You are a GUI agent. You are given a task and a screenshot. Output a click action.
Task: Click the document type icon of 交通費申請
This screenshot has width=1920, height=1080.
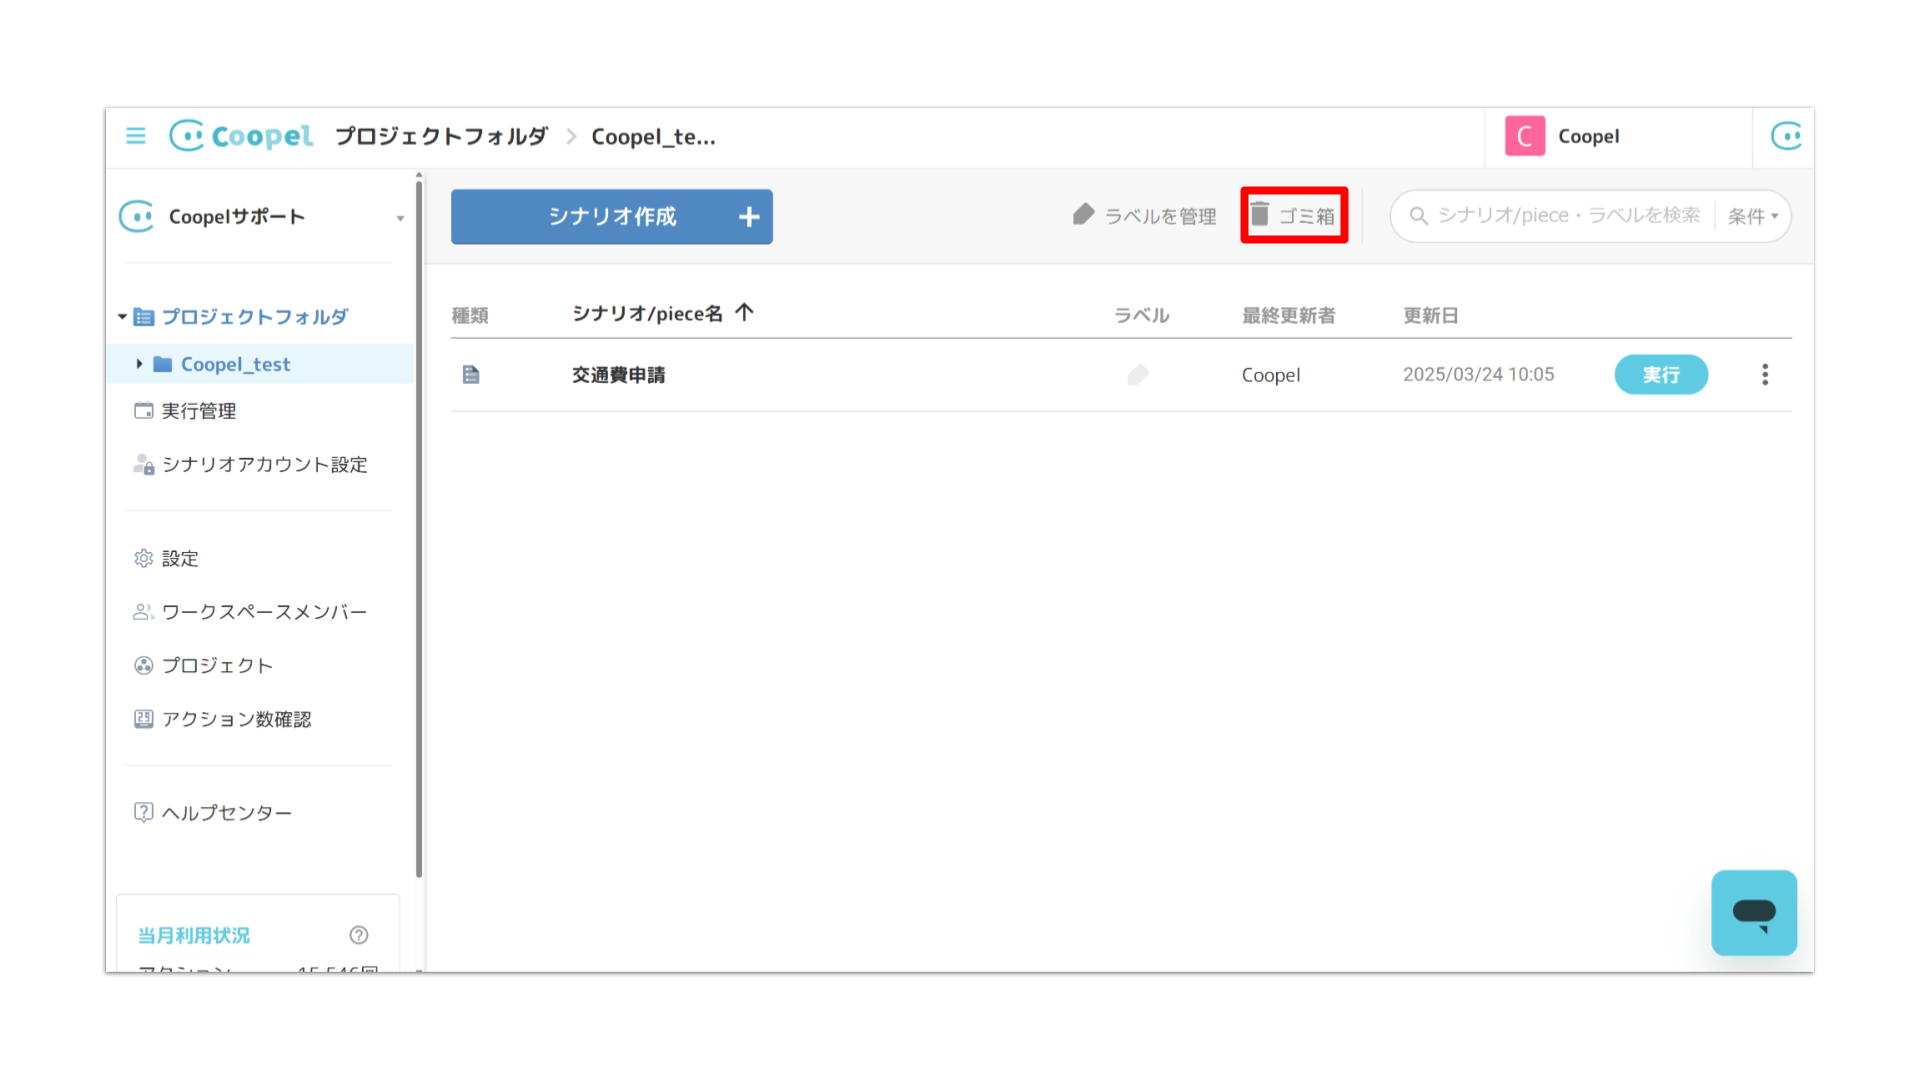coord(471,375)
